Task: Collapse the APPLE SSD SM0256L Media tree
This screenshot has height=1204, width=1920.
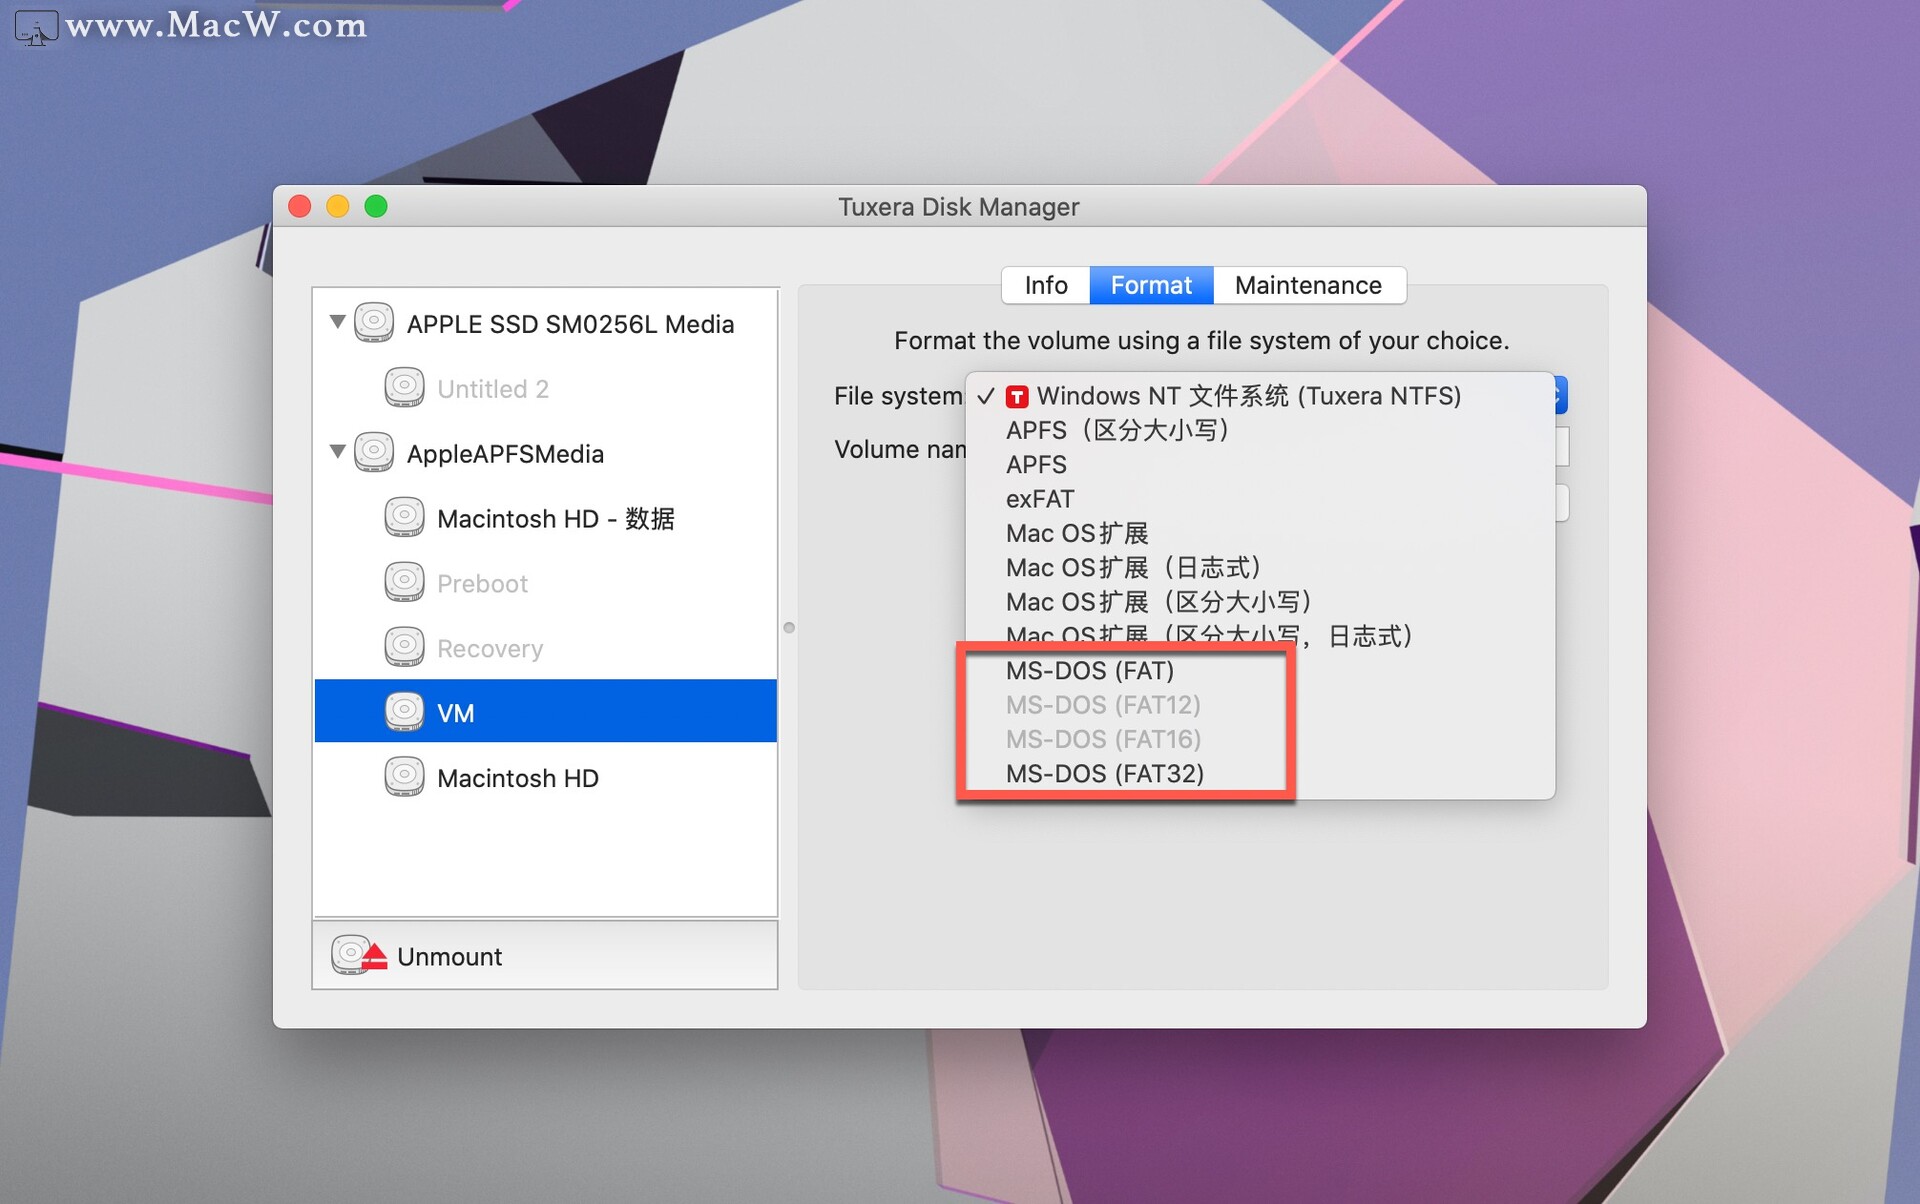Action: (338, 322)
